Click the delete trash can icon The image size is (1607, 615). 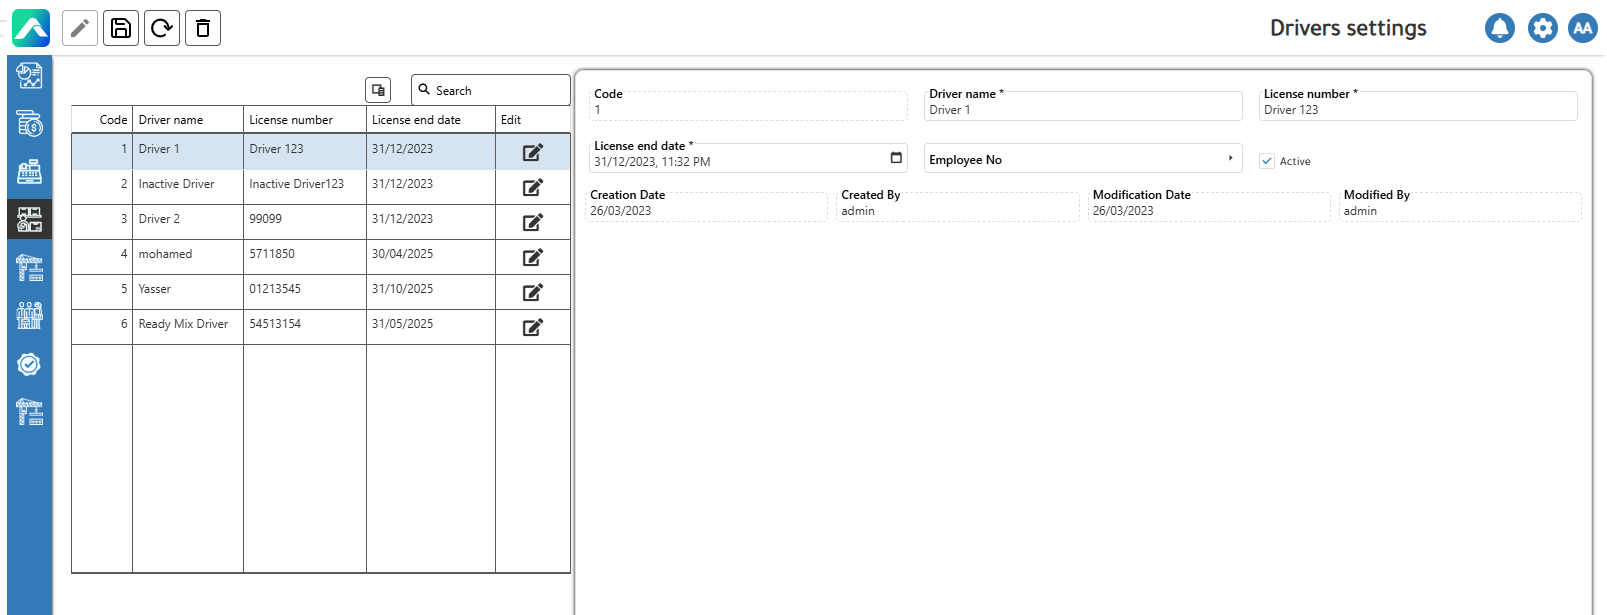pos(203,28)
